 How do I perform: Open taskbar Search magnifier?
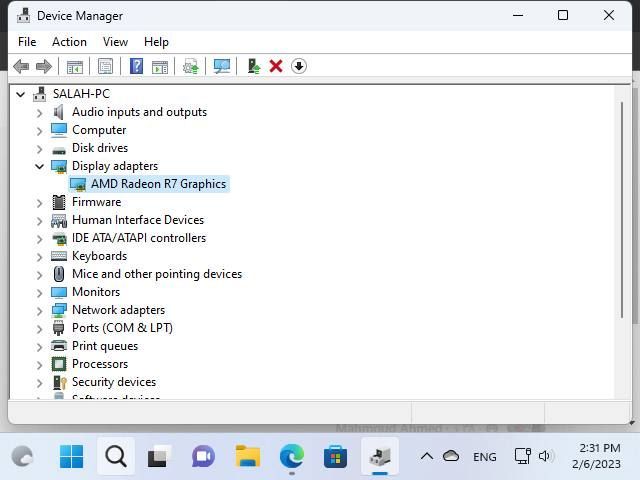point(116,456)
